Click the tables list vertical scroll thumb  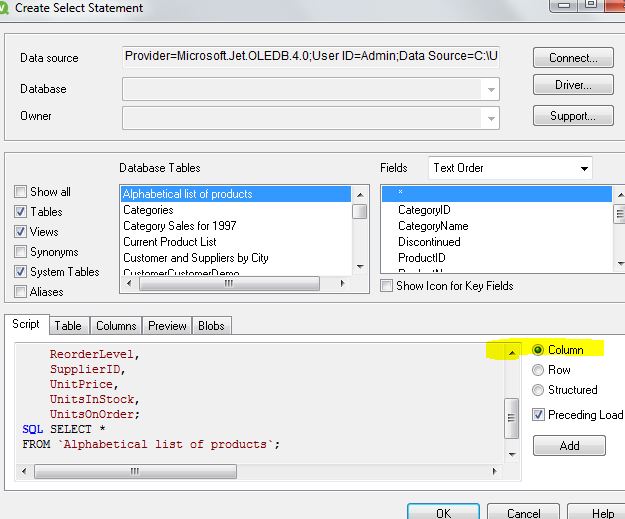[x=360, y=212]
